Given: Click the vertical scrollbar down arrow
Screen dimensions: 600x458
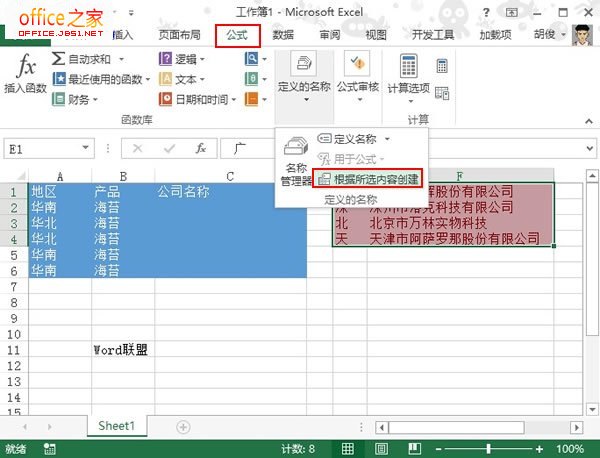Looking at the screenshot, I should (x=592, y=409).
